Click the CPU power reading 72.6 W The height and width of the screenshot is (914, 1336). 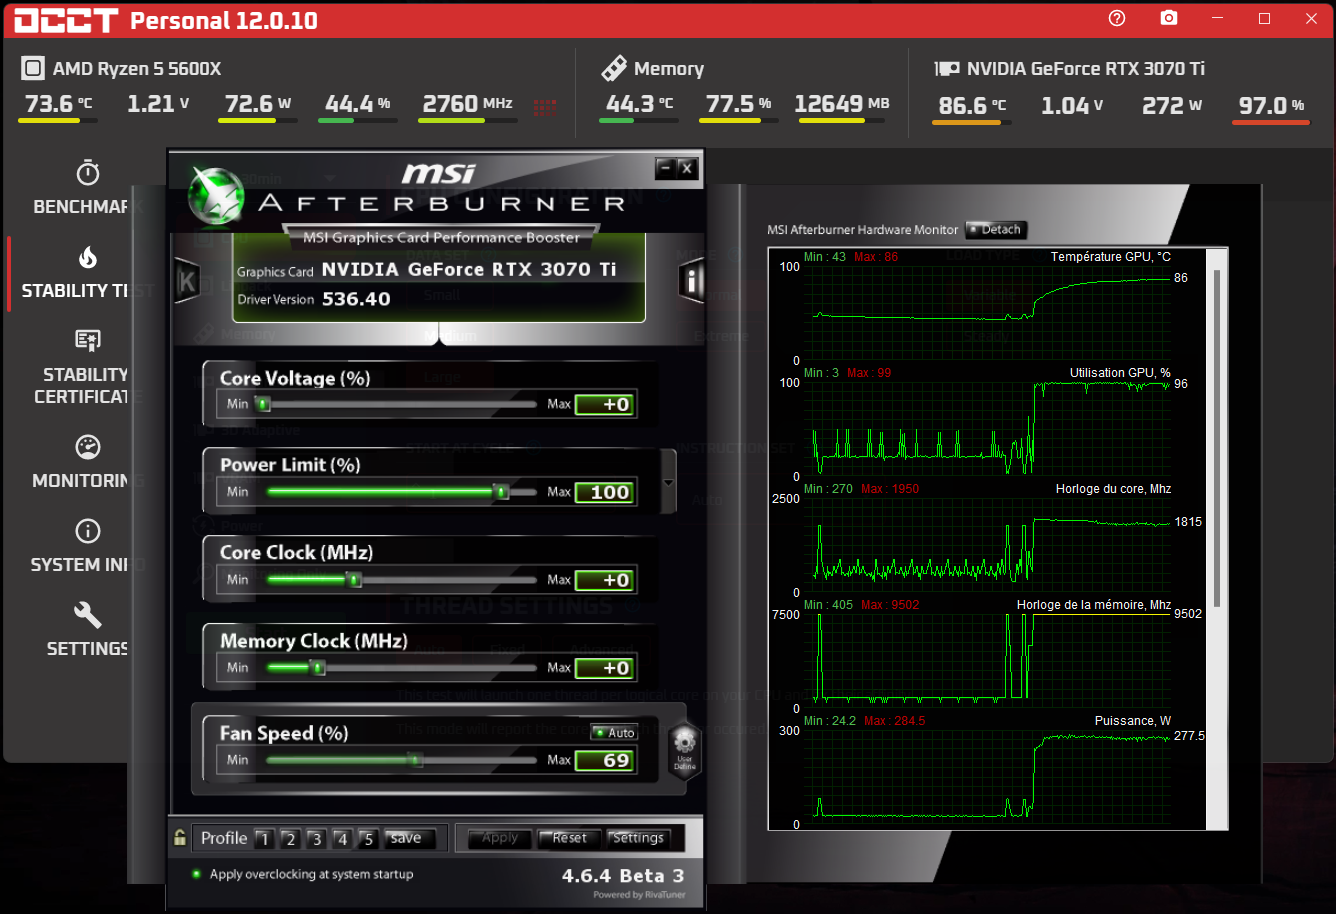tap(258, 104)
